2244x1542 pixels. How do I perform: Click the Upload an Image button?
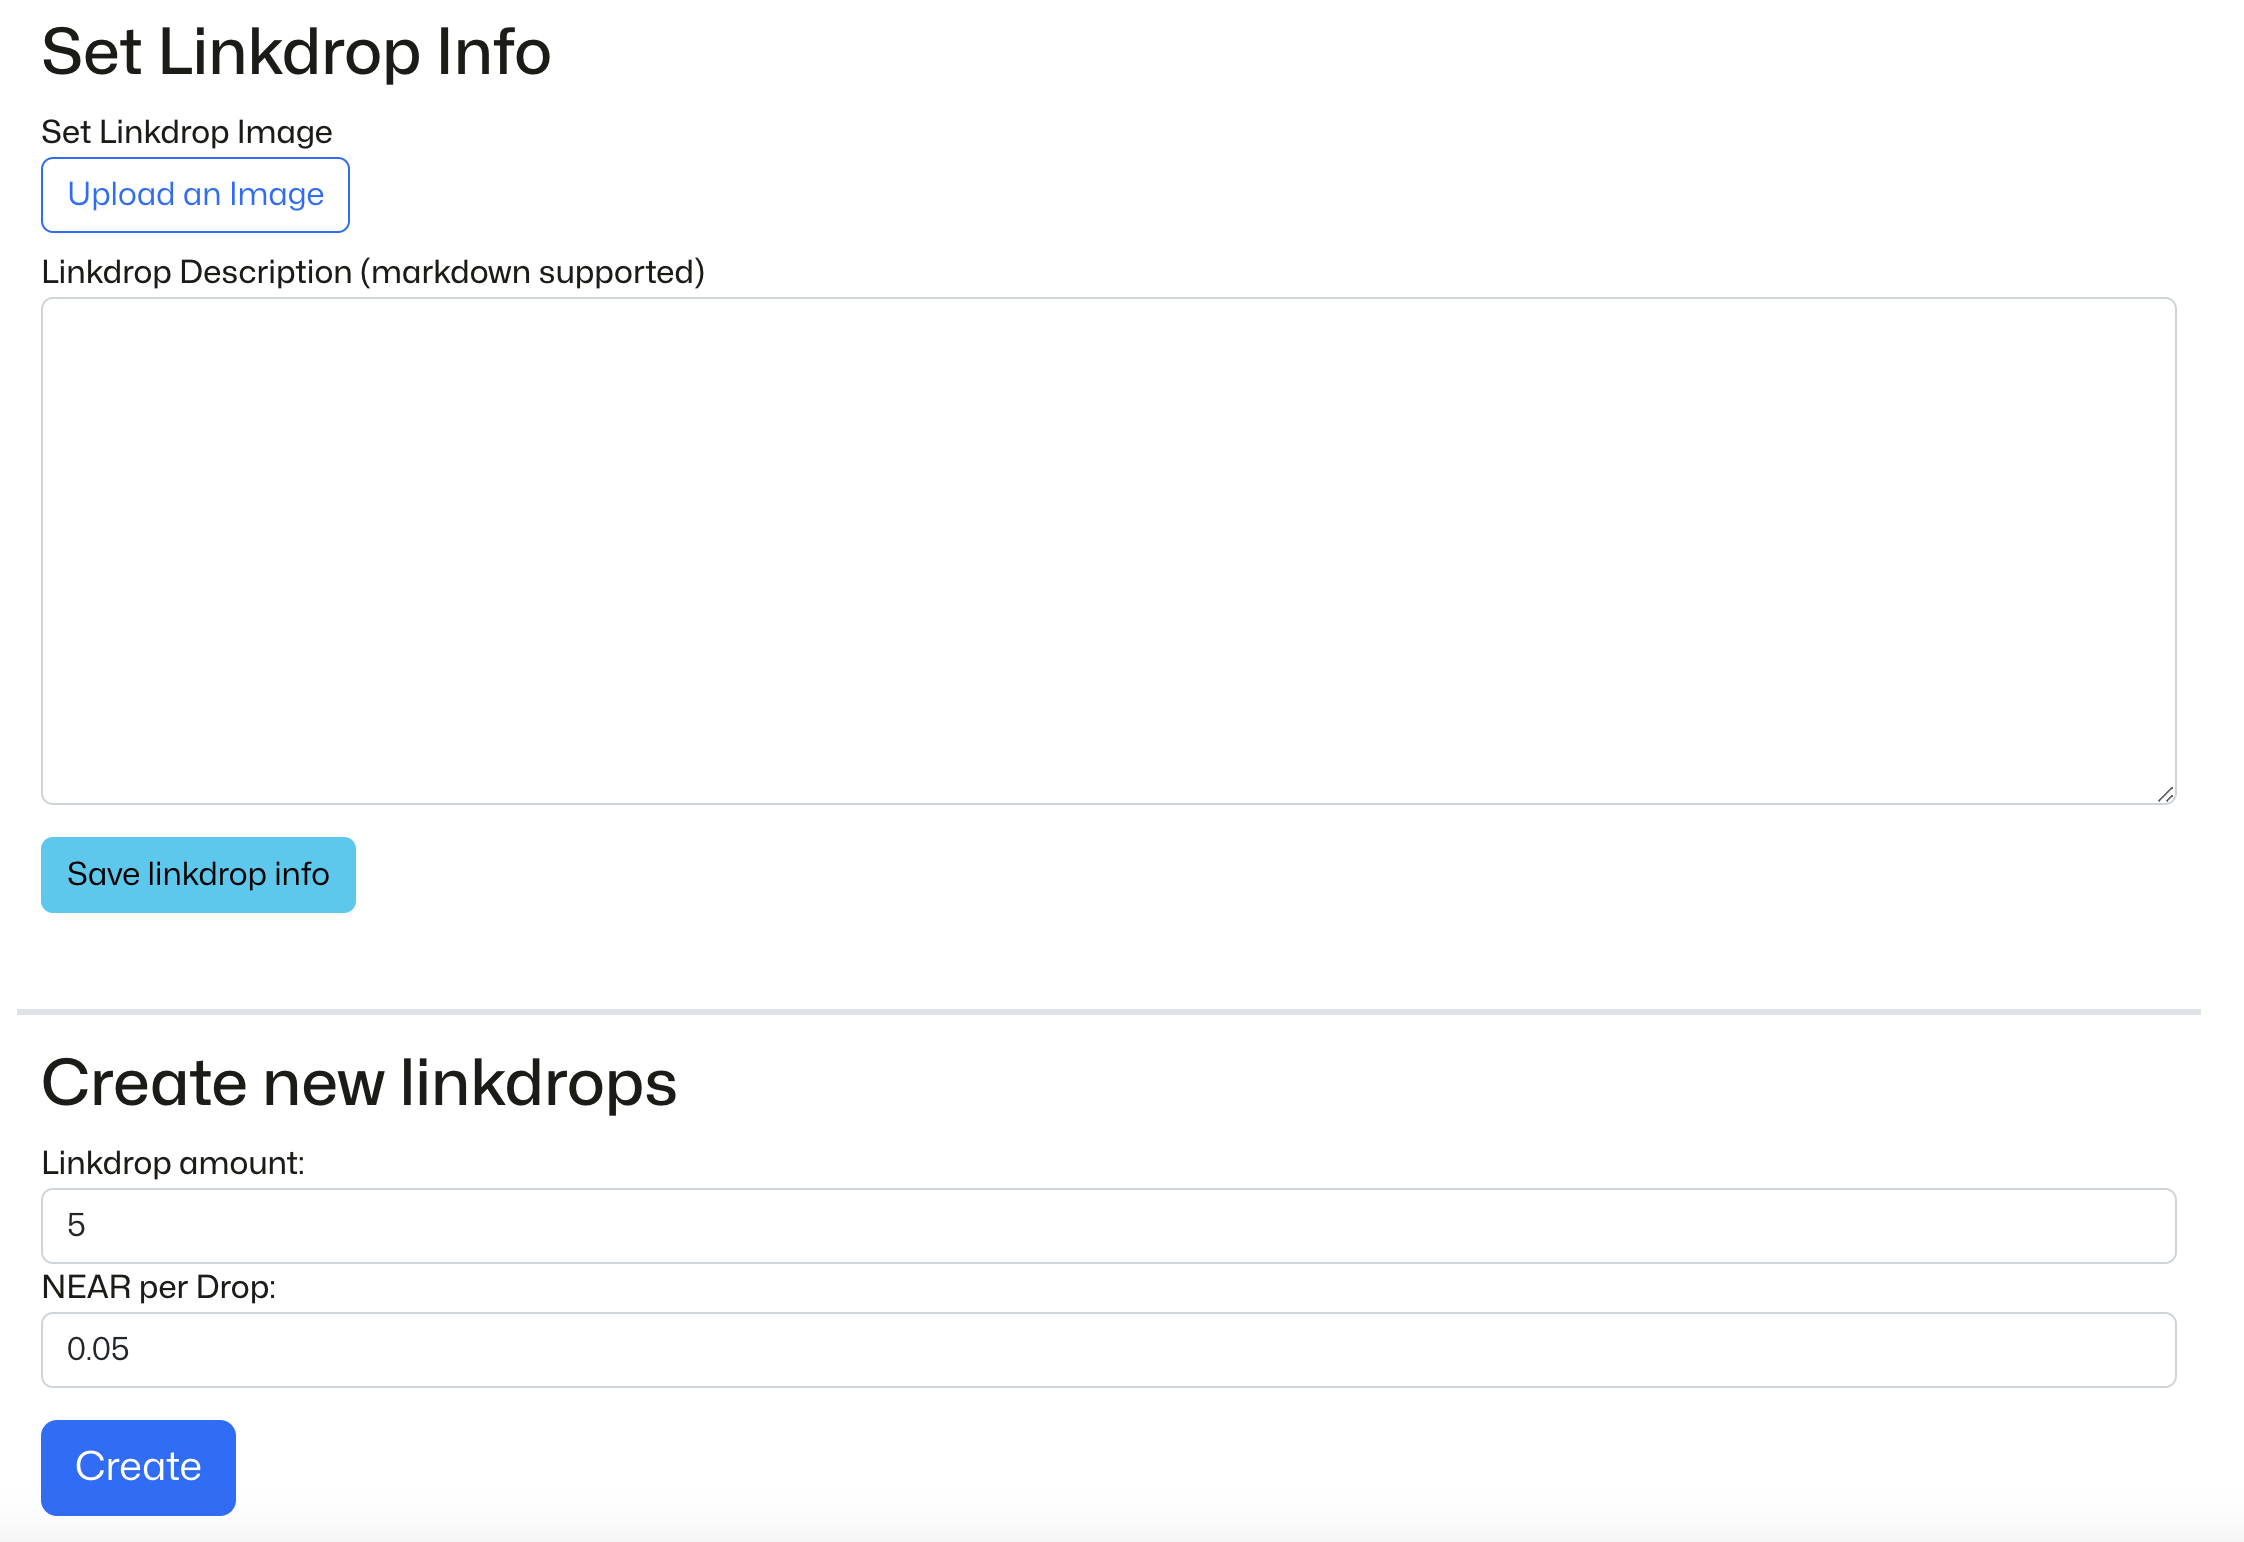(195, 195)
